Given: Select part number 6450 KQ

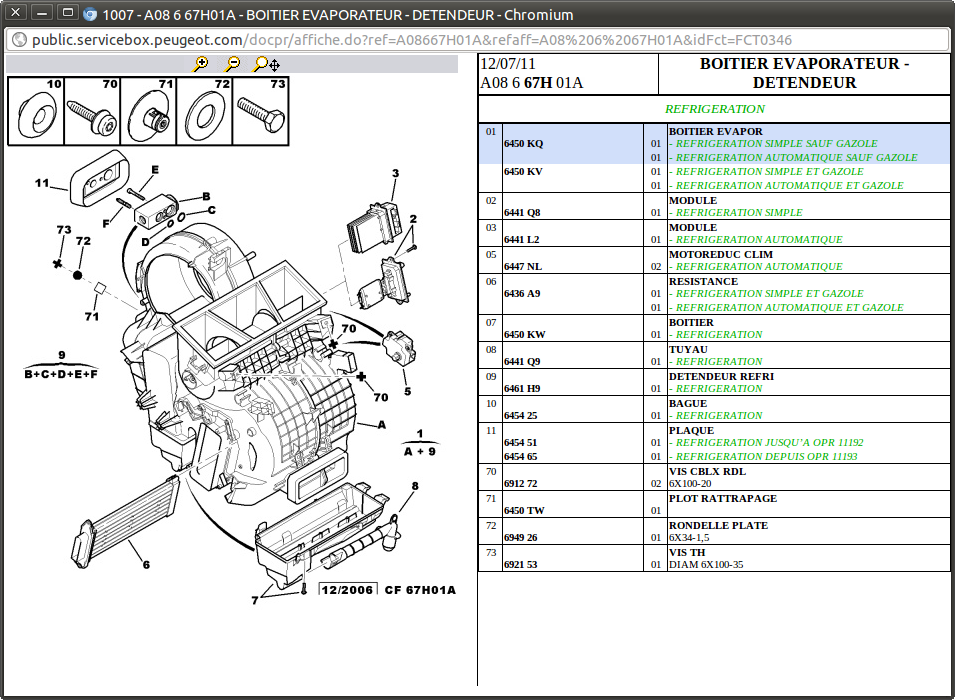Looking at the screenshot, I should 523,144.
